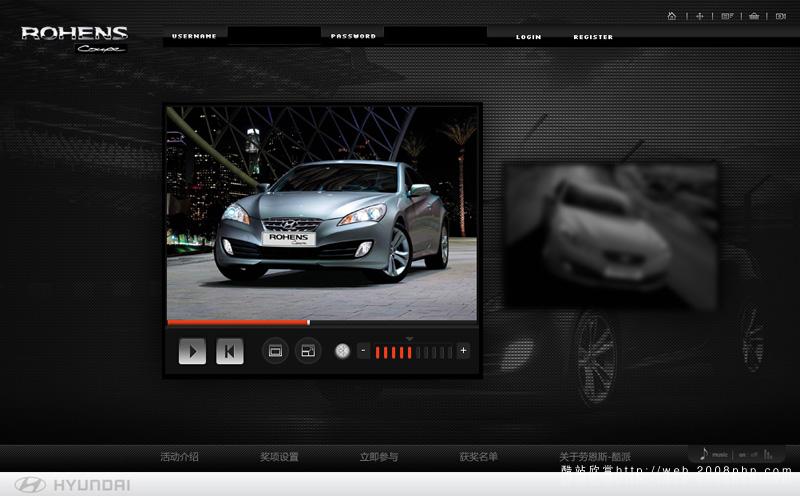The height and width of the screenshot is (496, 800).
Task: Click the home icon in the top-right corner
Action: click(x=672, y=16)
